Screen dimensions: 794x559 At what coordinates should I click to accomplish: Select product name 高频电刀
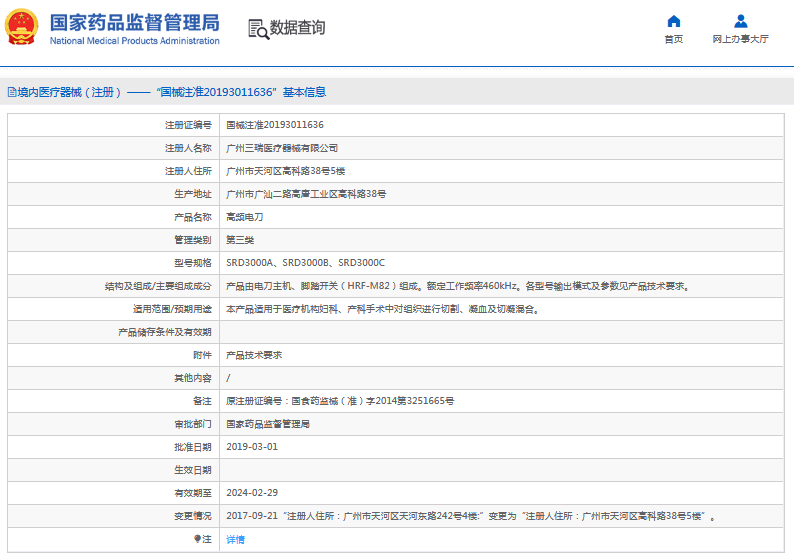245,217
